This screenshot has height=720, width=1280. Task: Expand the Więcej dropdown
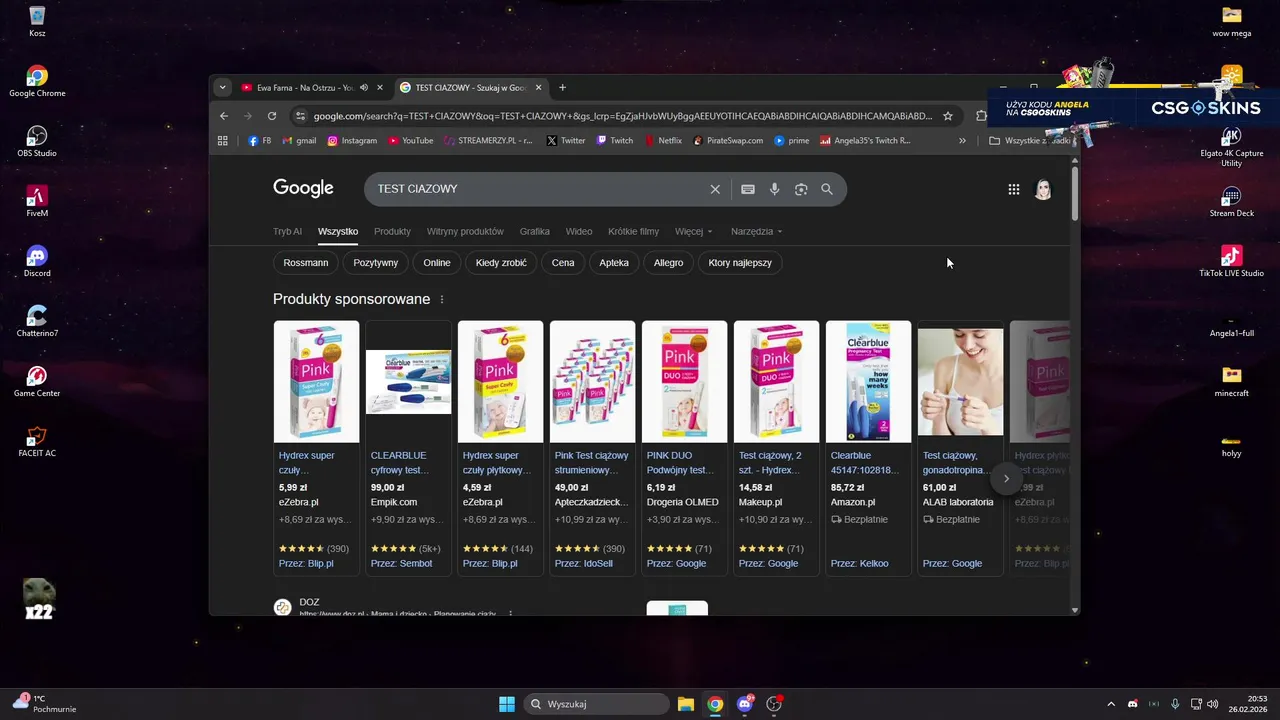click(x=694, y=231)
